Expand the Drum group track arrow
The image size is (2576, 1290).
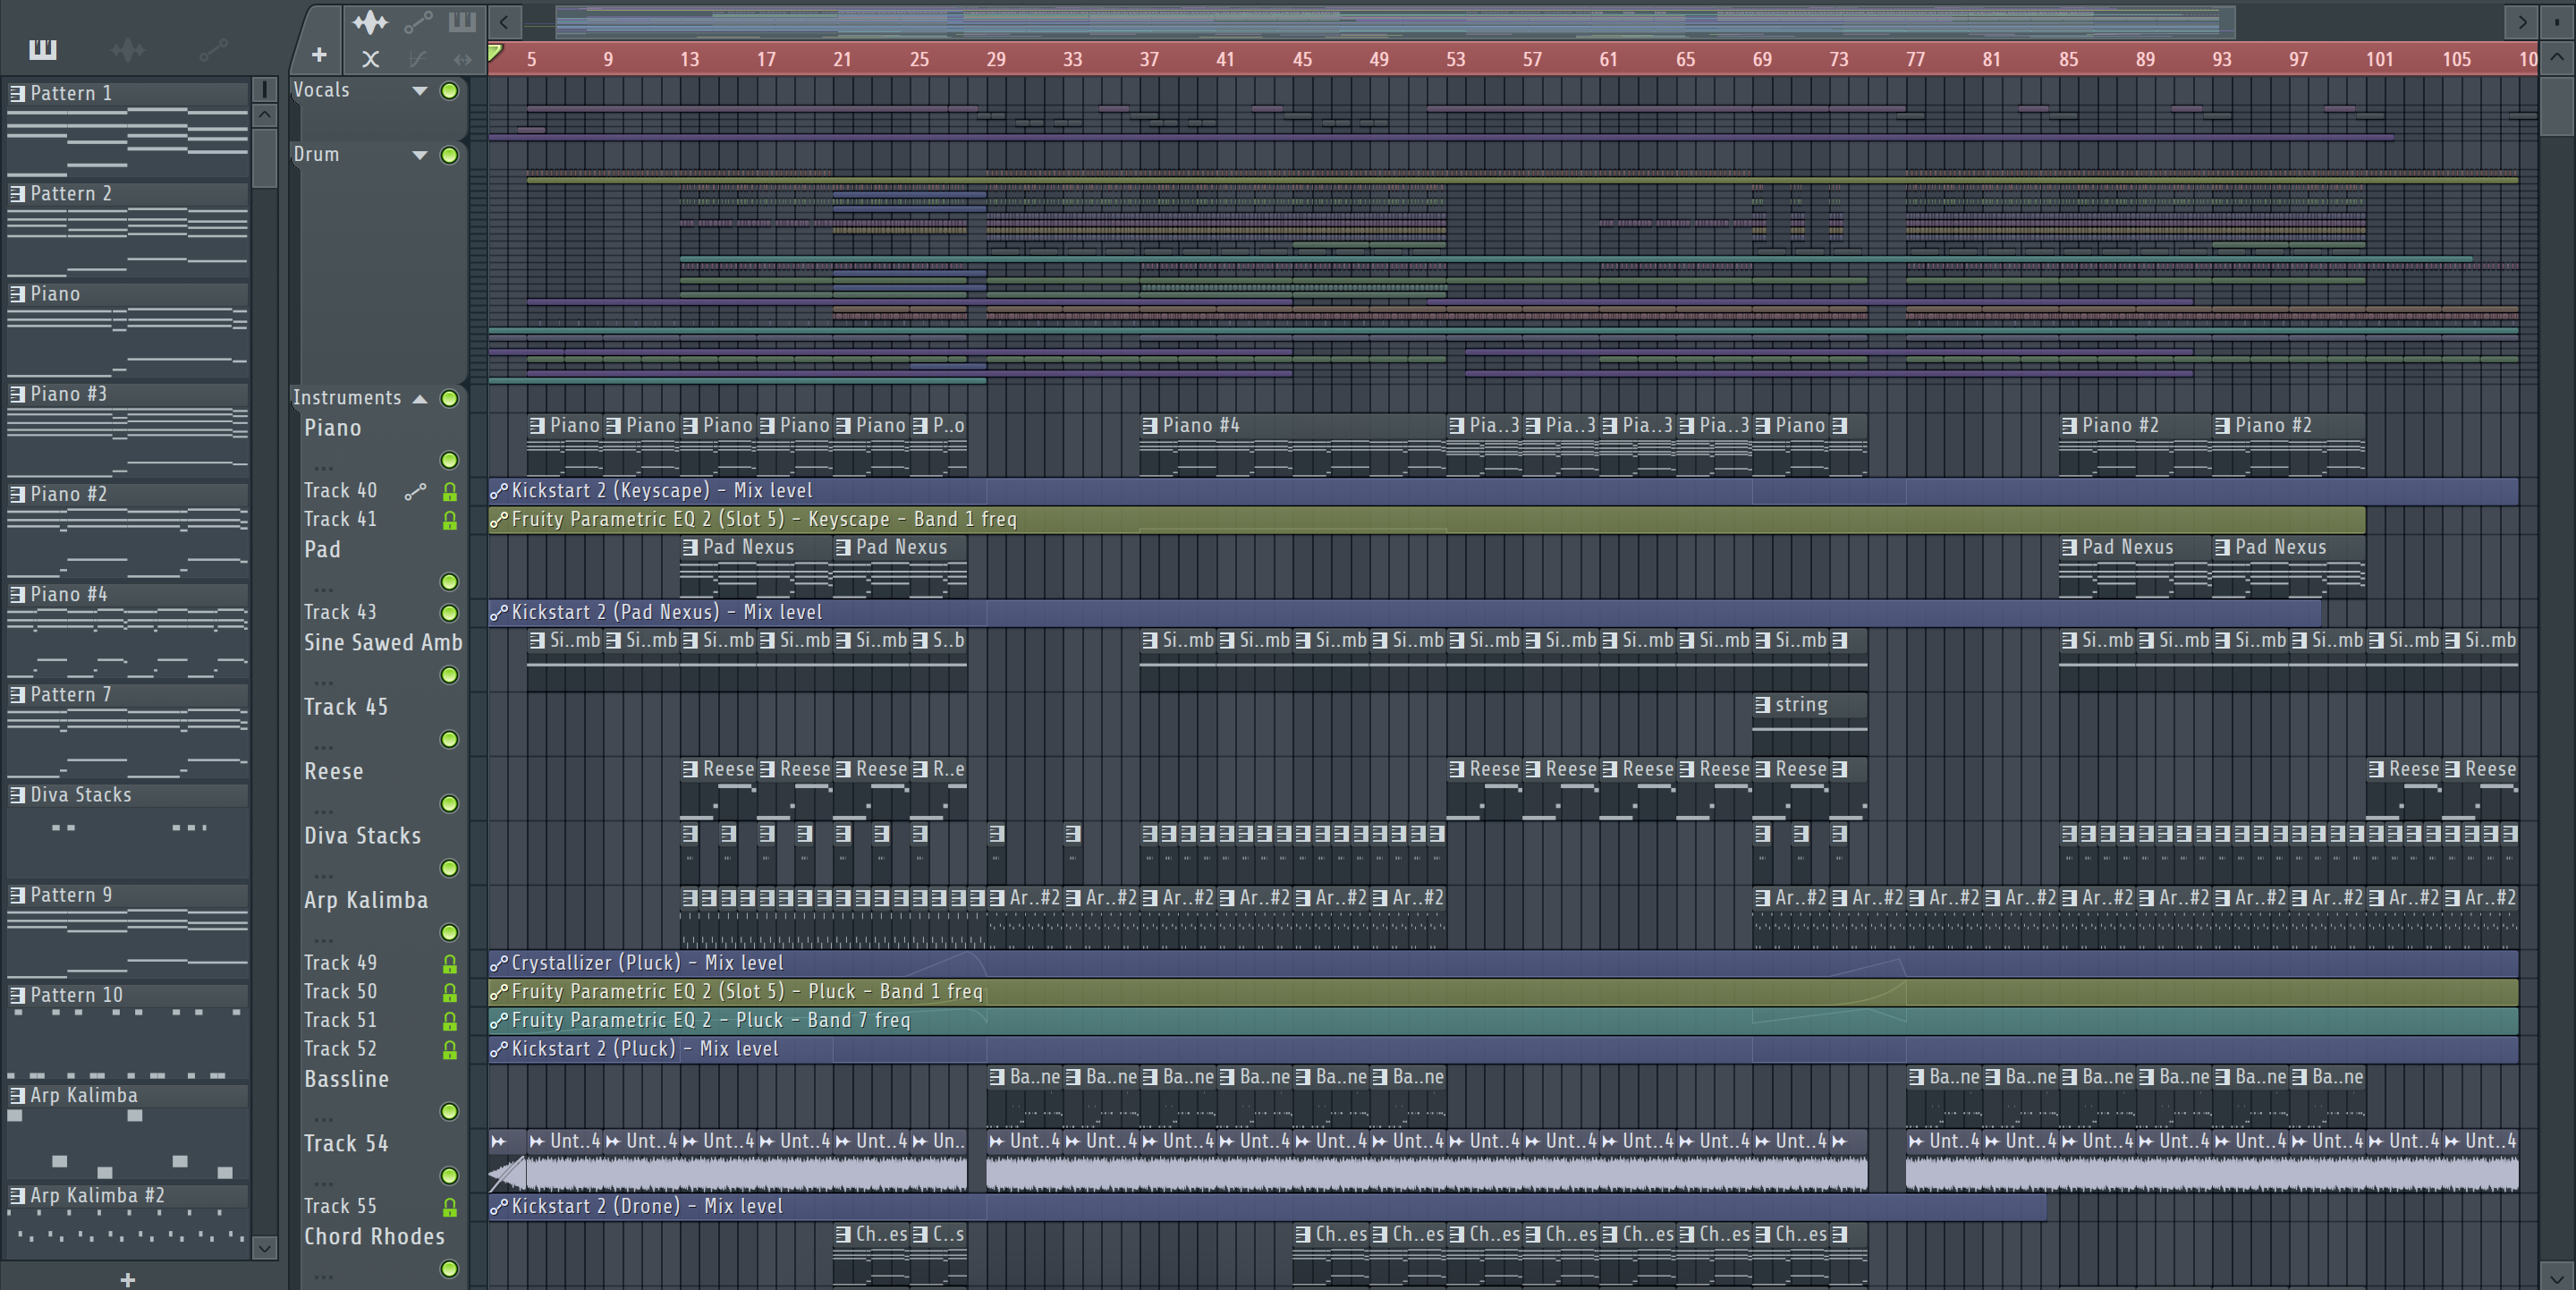click(x=420, y=155)
